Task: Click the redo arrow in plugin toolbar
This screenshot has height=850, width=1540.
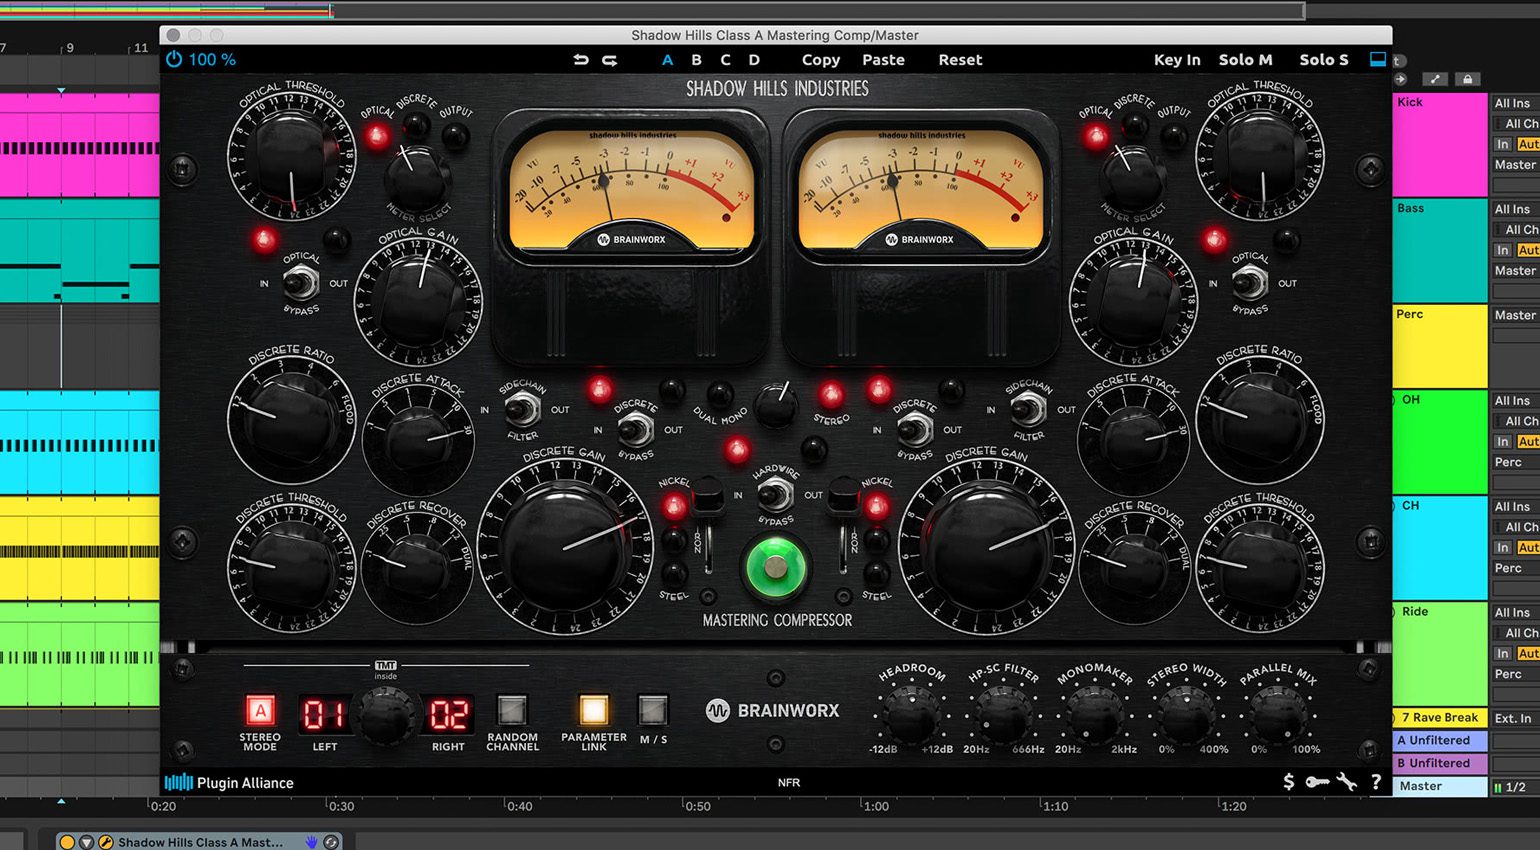Action: [x=610, y=60]
